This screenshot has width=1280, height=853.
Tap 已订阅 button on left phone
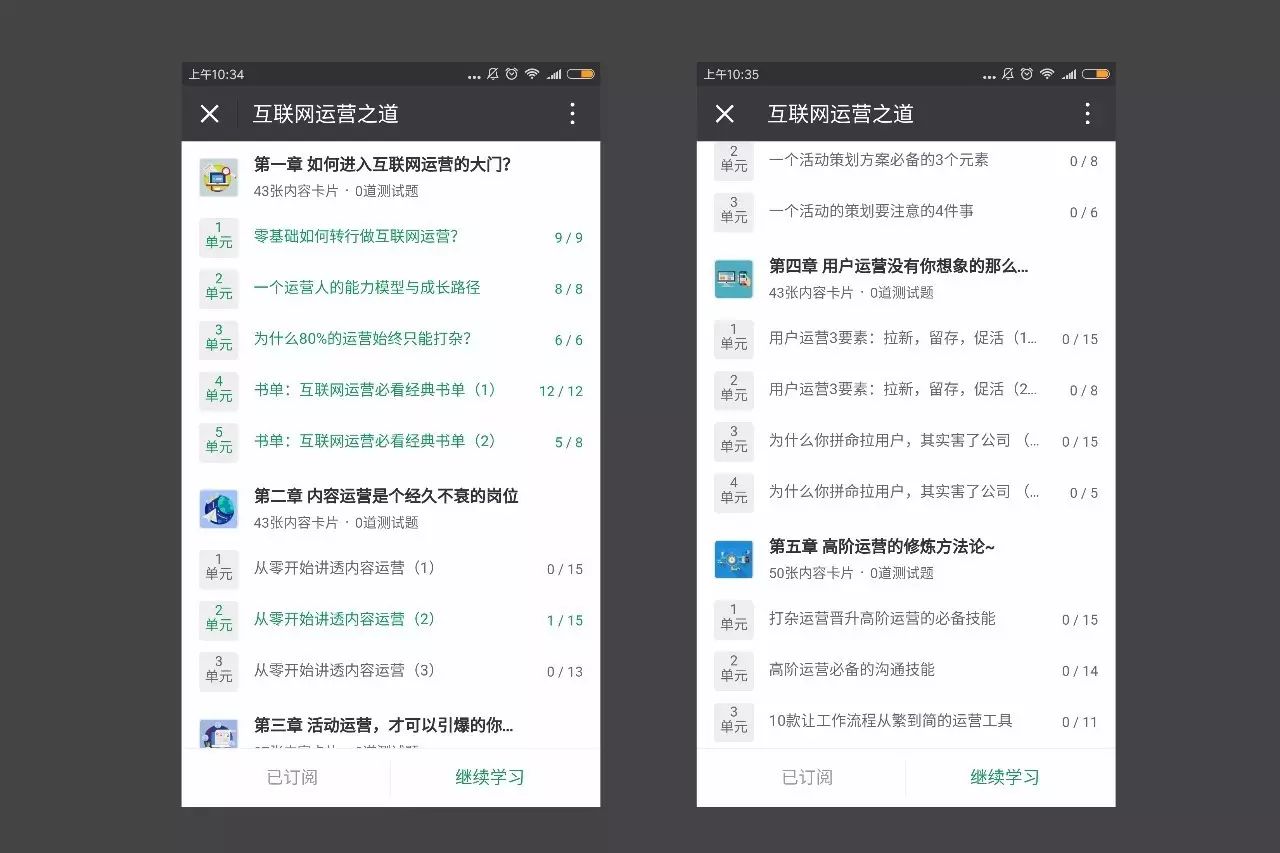tap(292, 777)
